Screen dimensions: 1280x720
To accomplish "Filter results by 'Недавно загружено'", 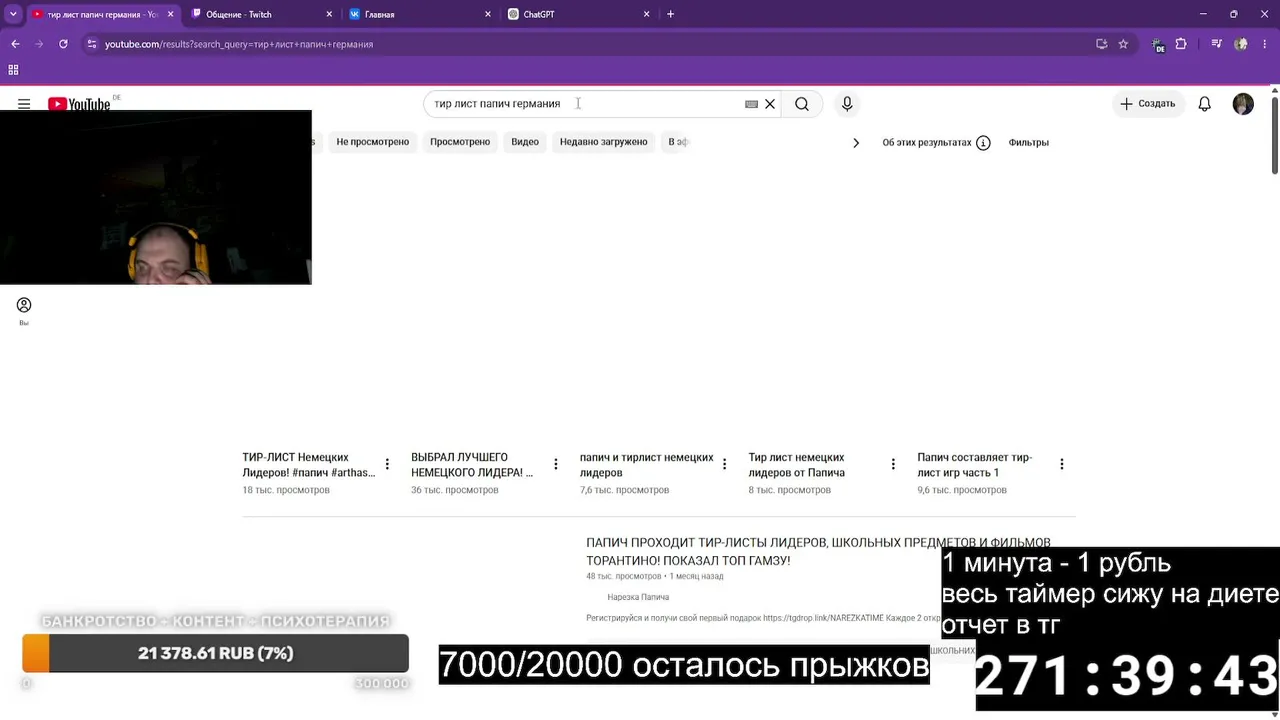I will 604,142.
